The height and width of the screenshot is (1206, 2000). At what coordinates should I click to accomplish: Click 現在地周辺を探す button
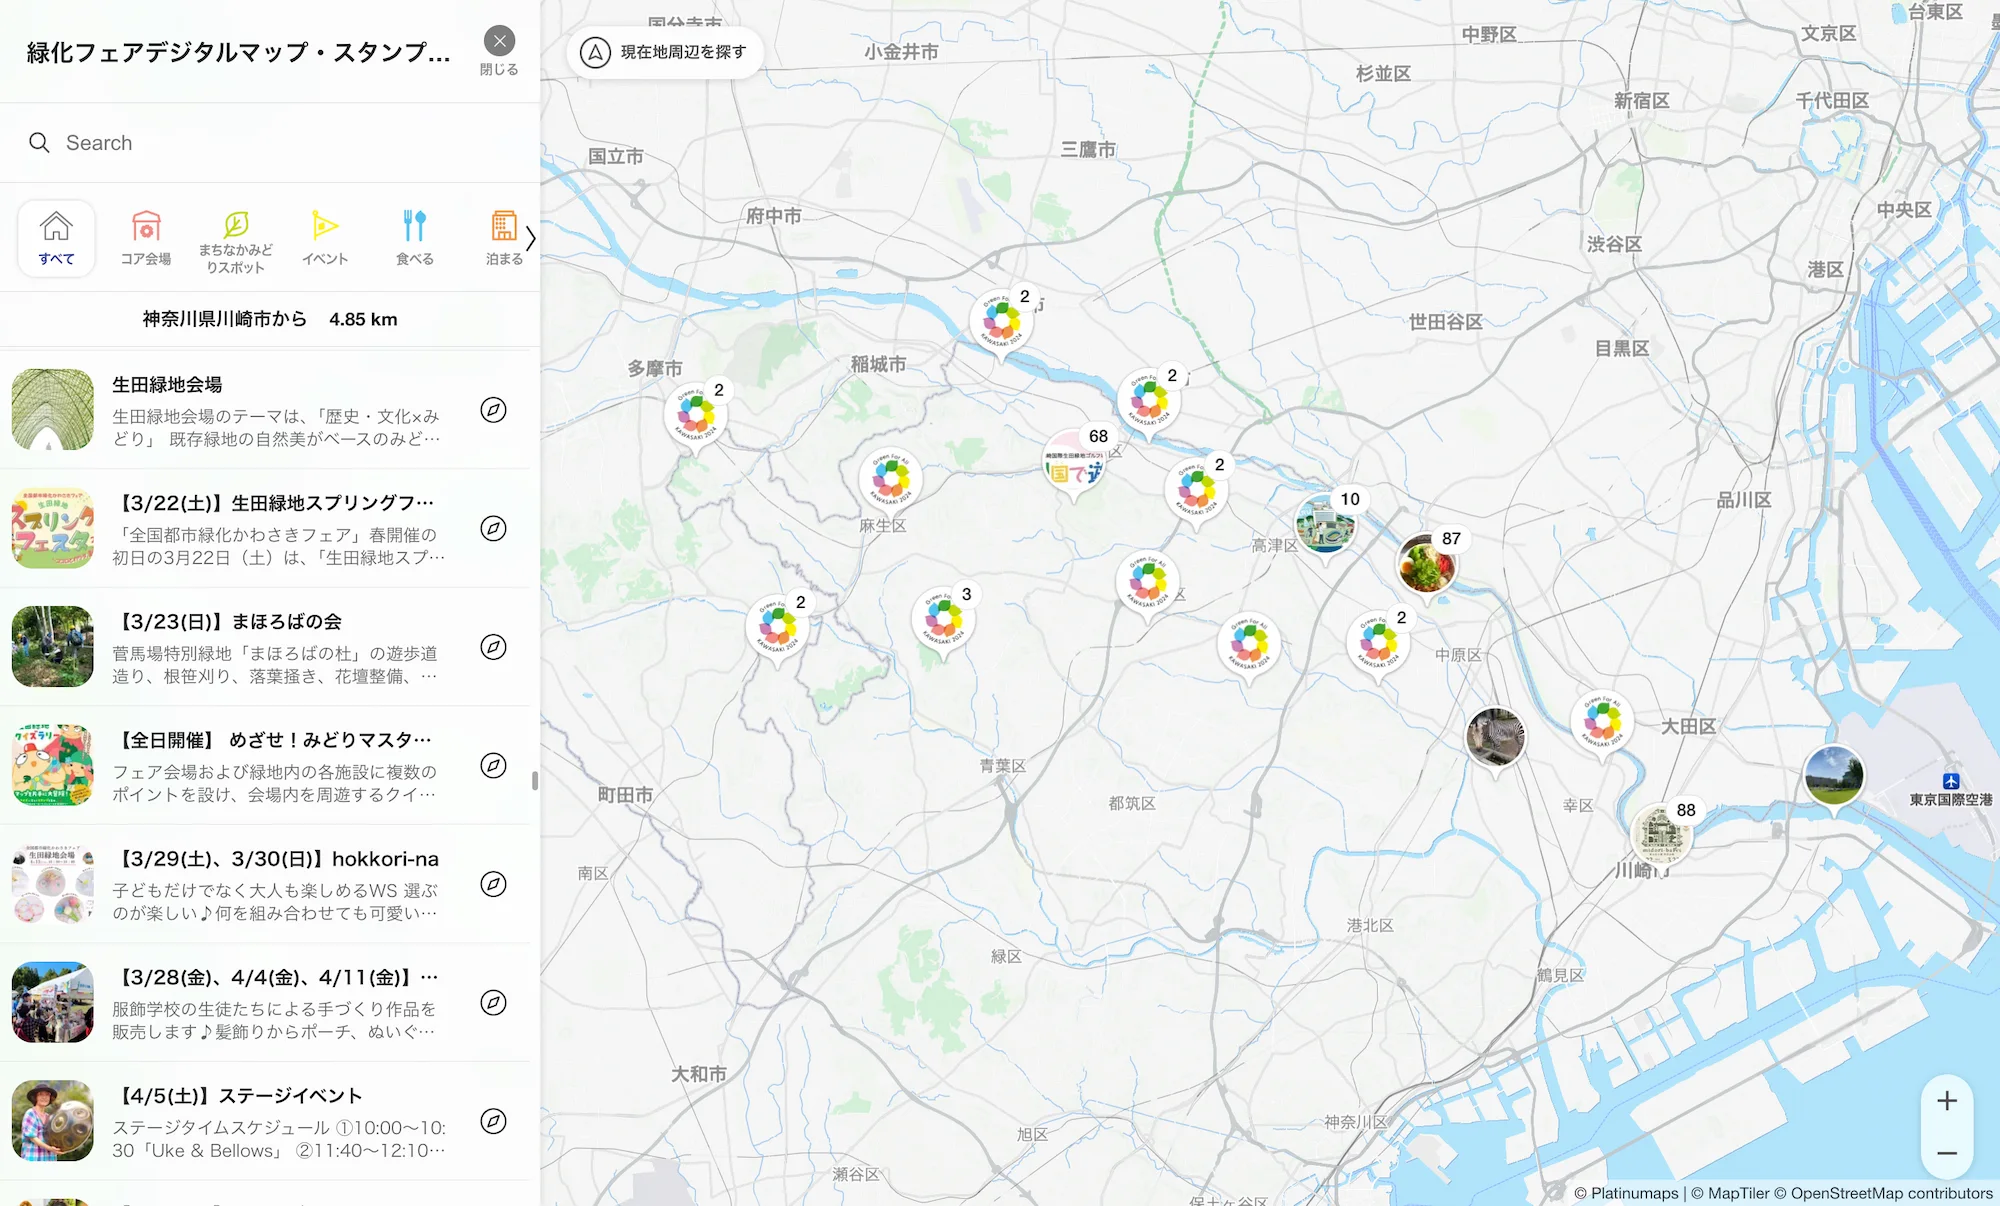click(665, 52)
